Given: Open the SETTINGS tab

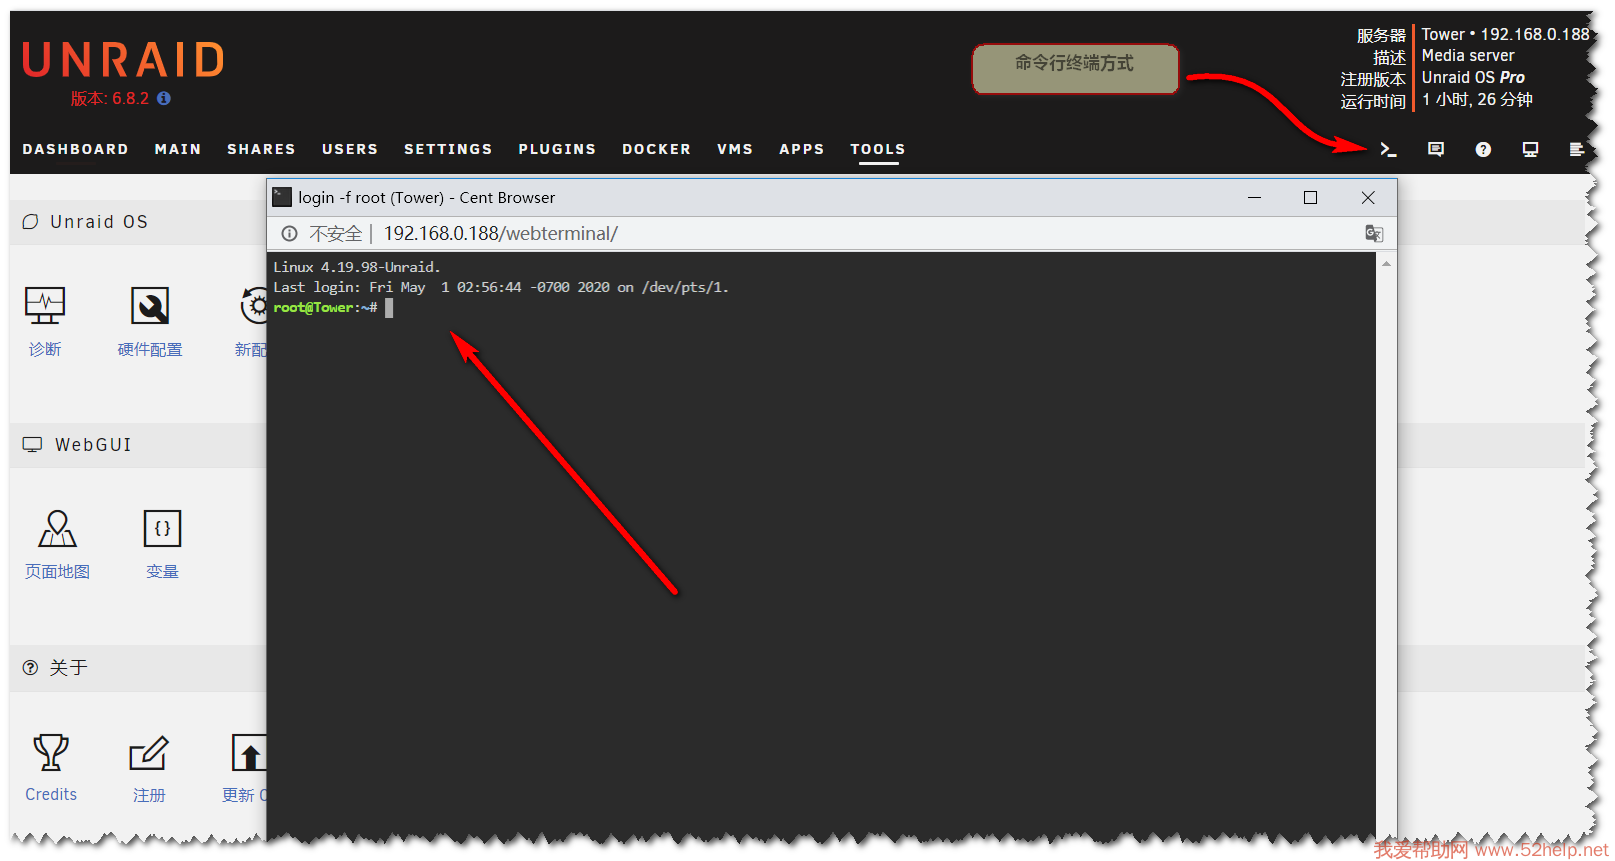Looking at the screenshot, I should 448,149.
